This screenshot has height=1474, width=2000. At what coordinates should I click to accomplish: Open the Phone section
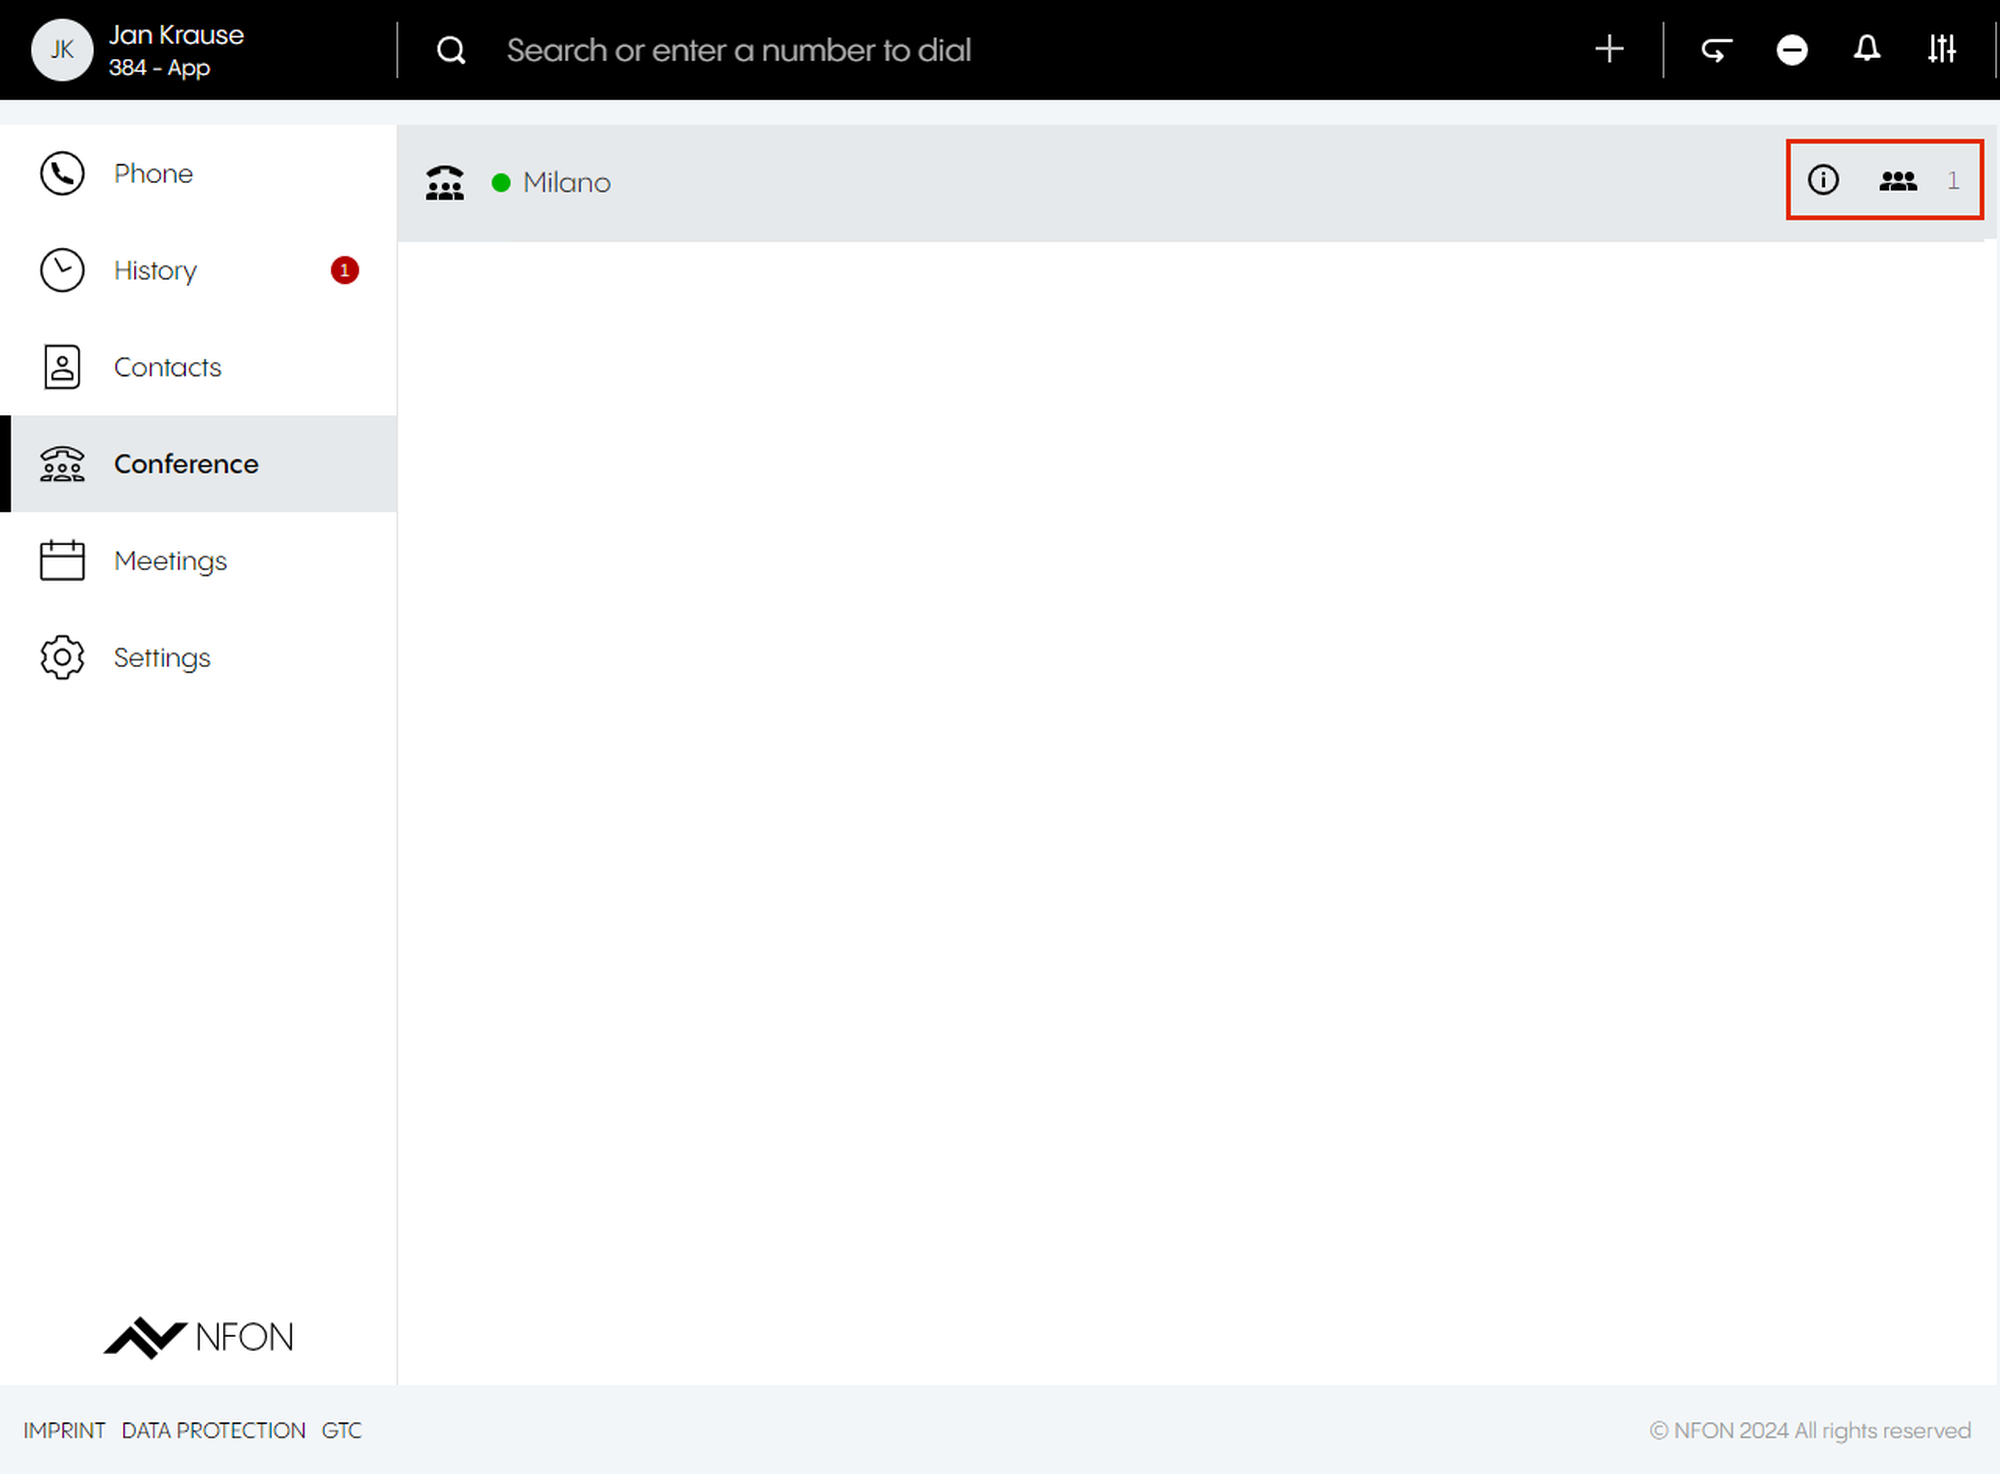pos(153,174)
